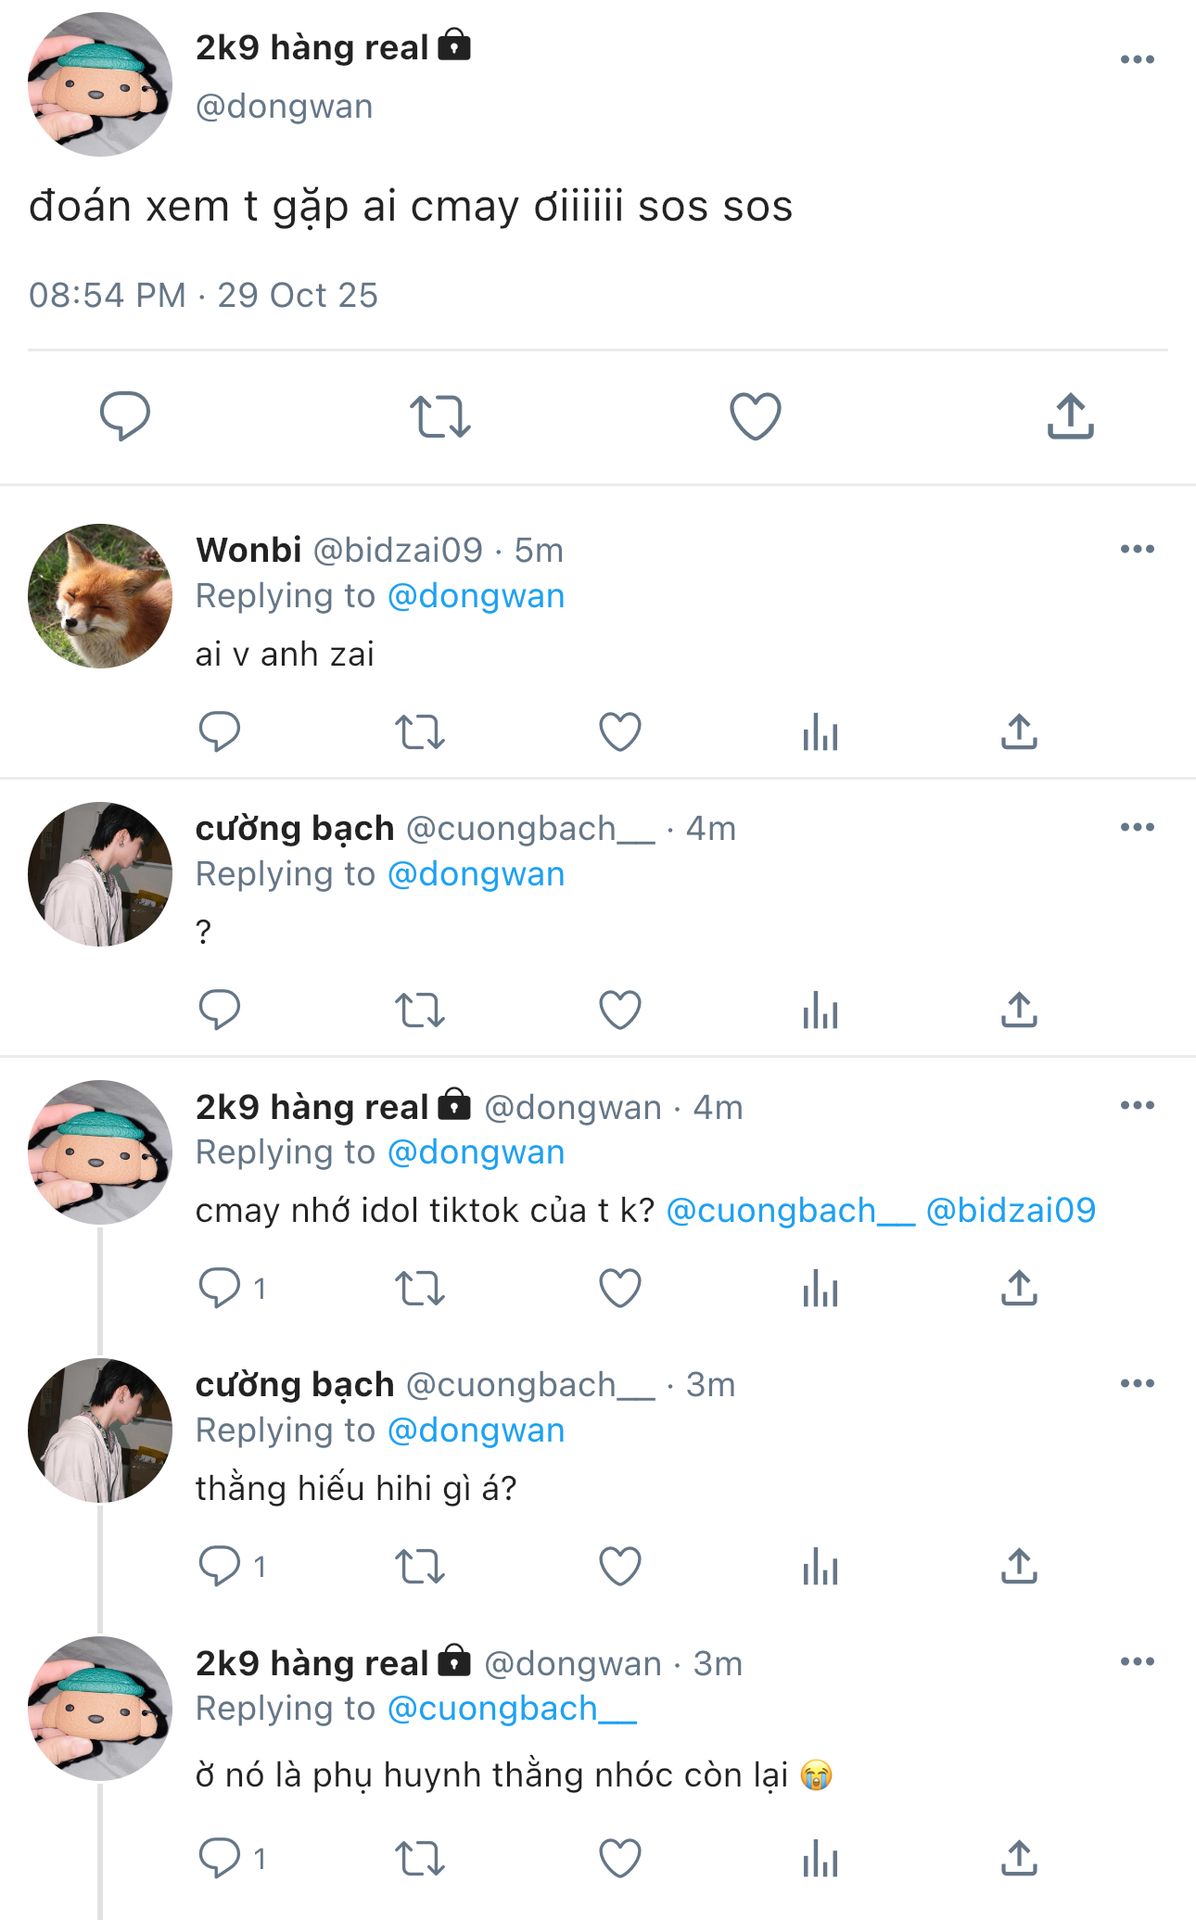Screen dimensions: 1196x1920
Task: Open more options on cường bạch's "?" reply
Action: [x=1137, y=827]
